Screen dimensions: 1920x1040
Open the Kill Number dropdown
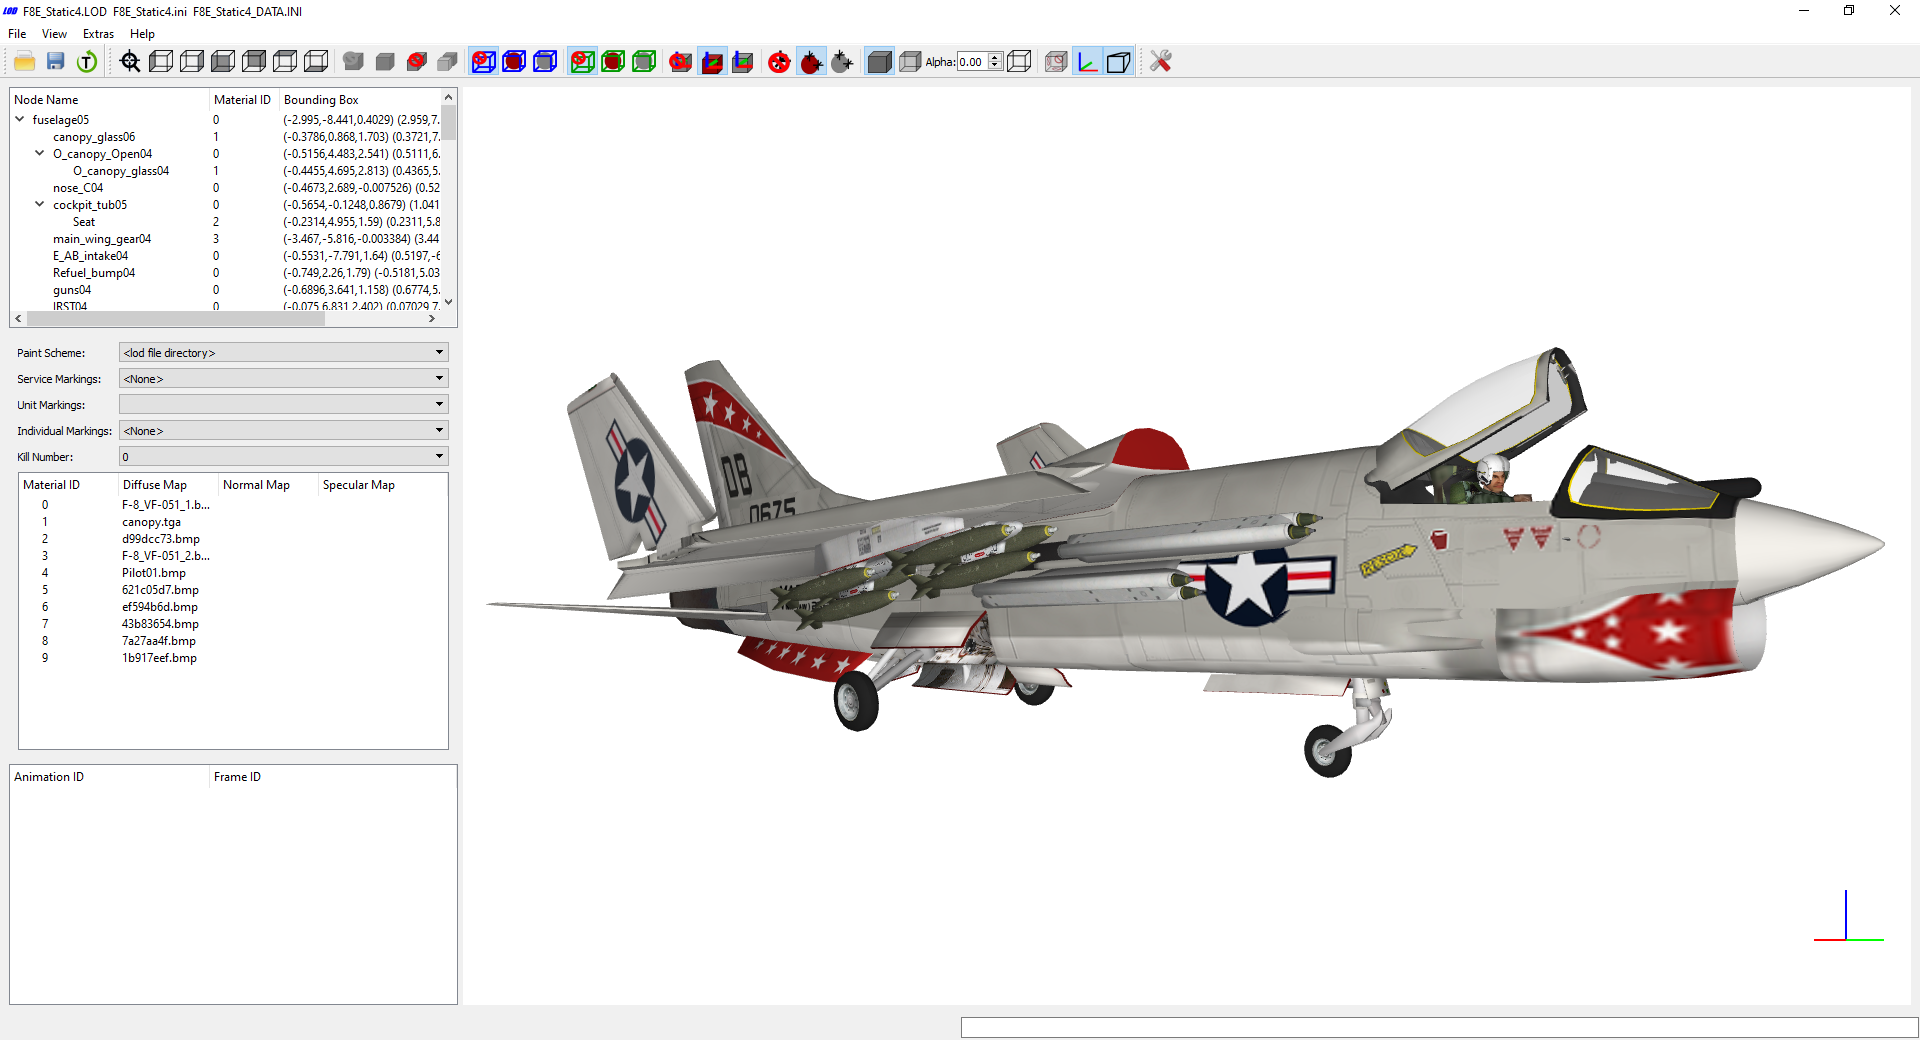(x=283, y=457)
